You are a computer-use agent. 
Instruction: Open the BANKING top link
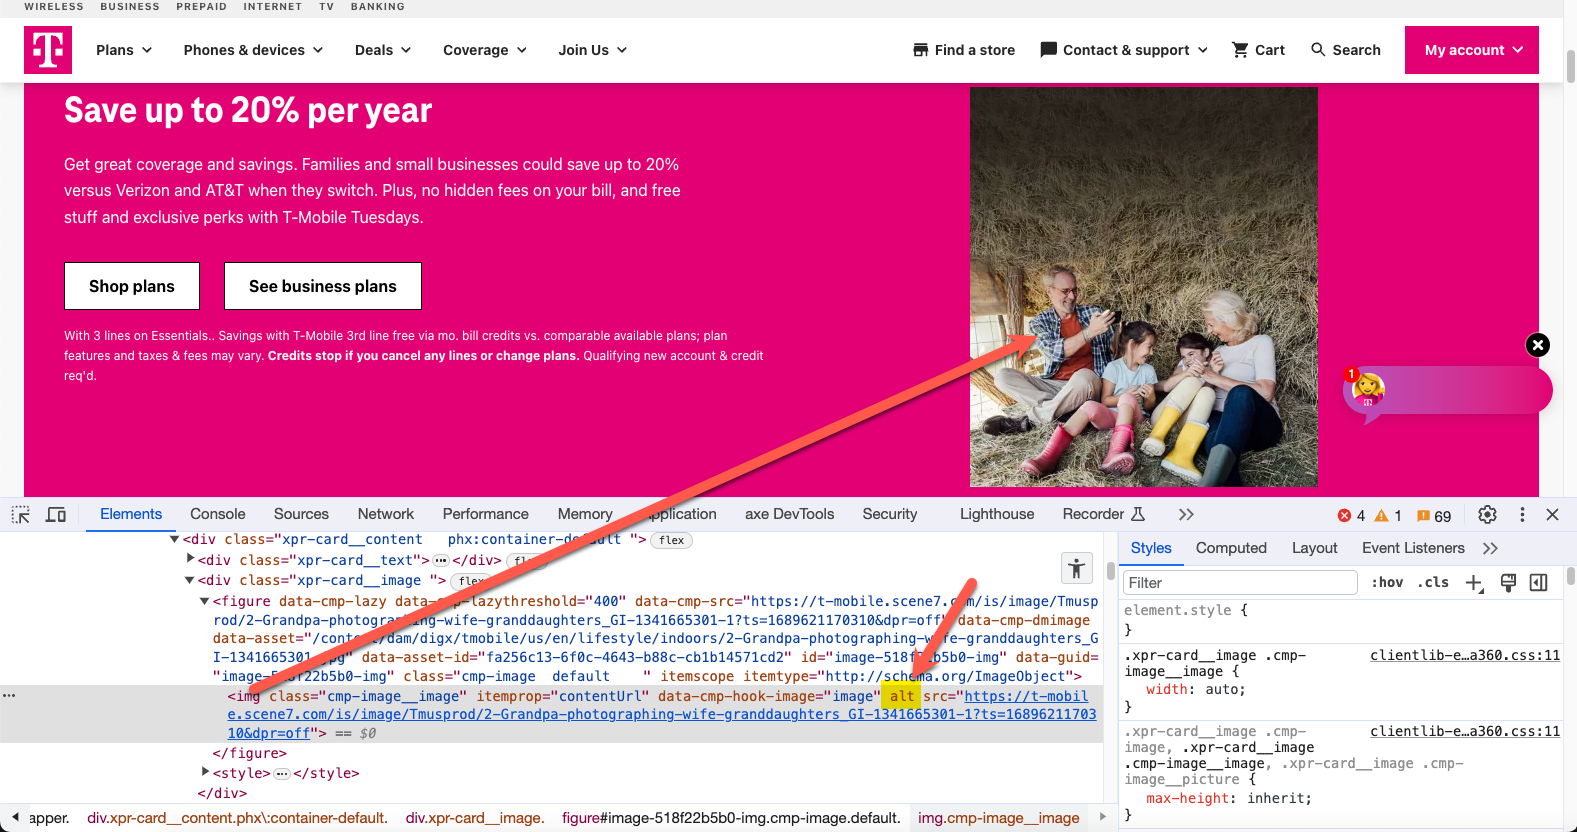click(x=378, y=7)
